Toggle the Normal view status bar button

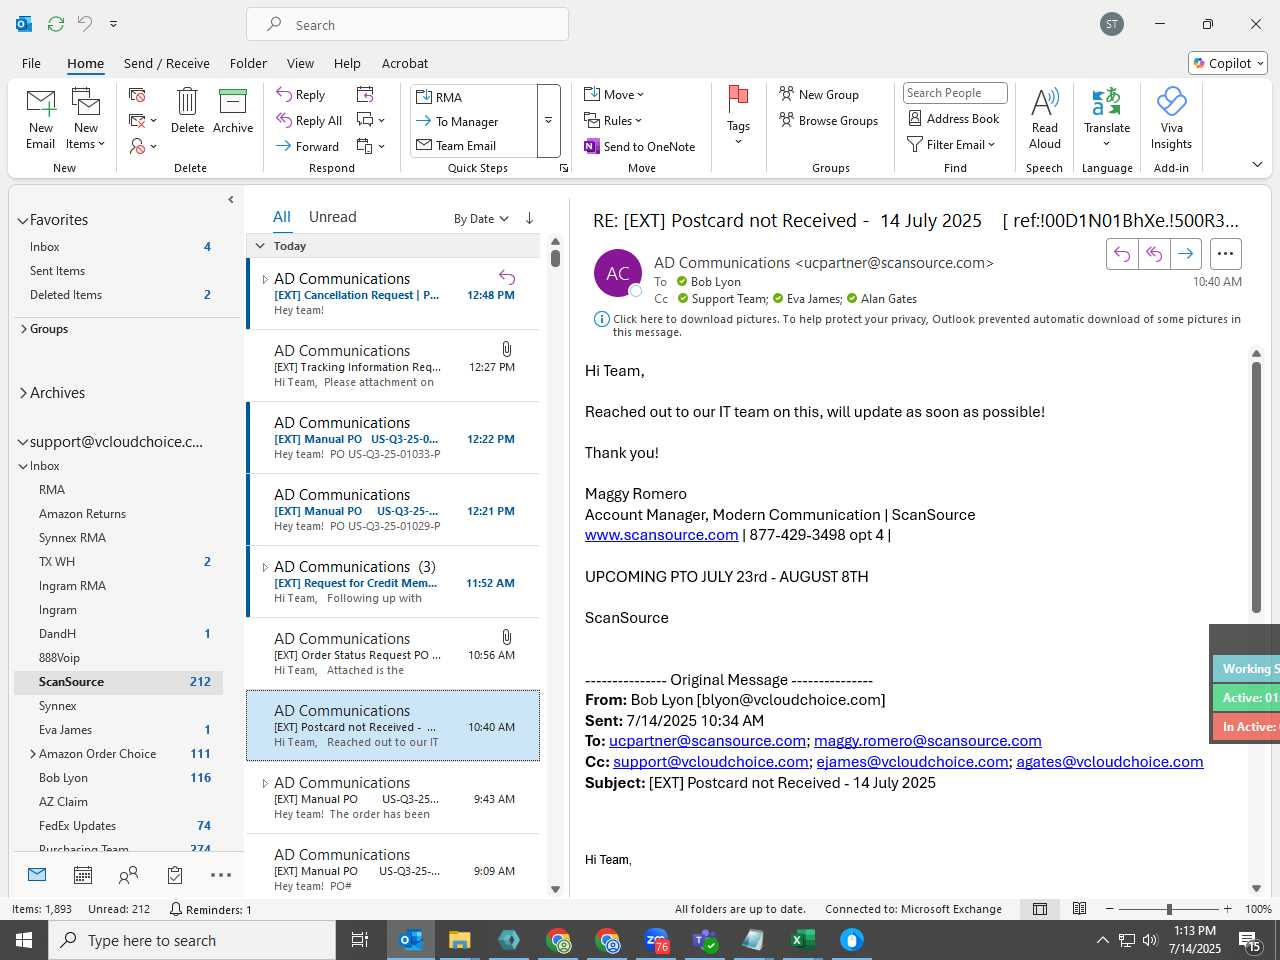(x=1040, y=909)
